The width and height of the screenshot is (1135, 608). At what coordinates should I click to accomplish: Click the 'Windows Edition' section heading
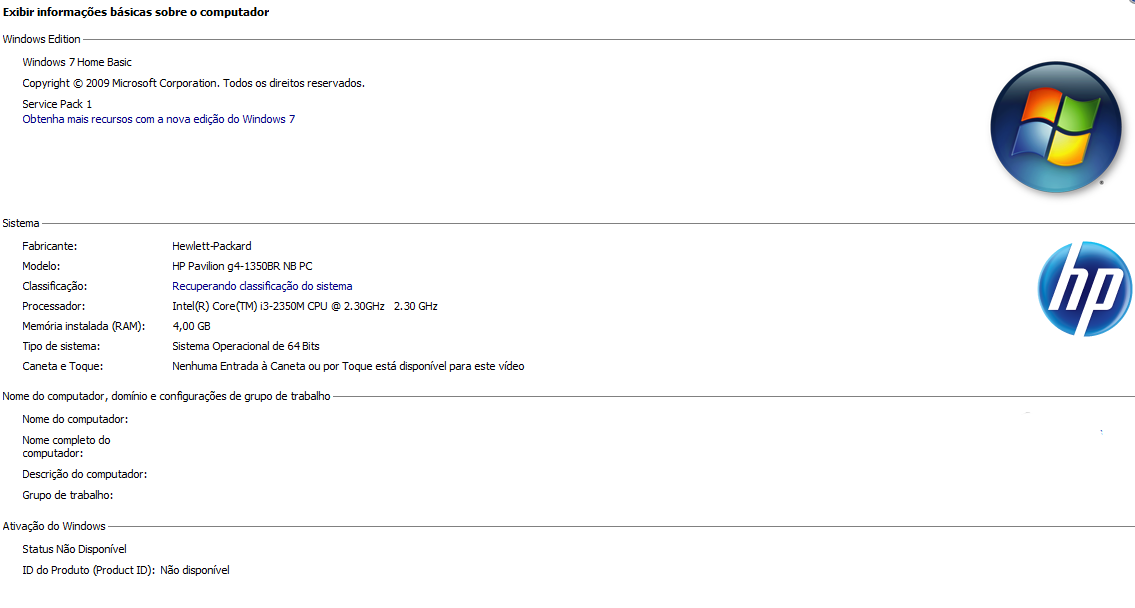tap(41, 39)
